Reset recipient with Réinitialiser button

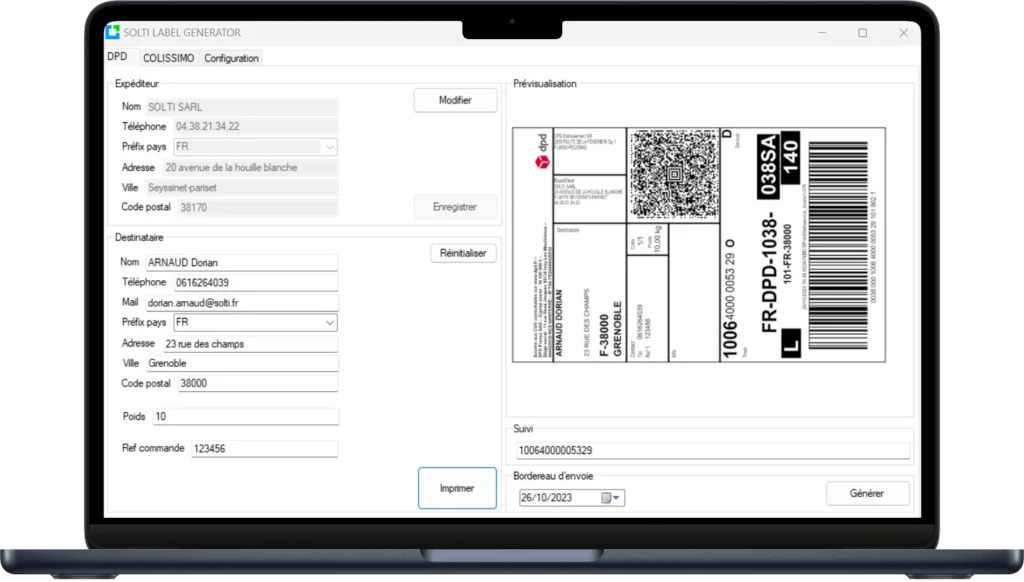pyautogui.click(x=463, y=253)
